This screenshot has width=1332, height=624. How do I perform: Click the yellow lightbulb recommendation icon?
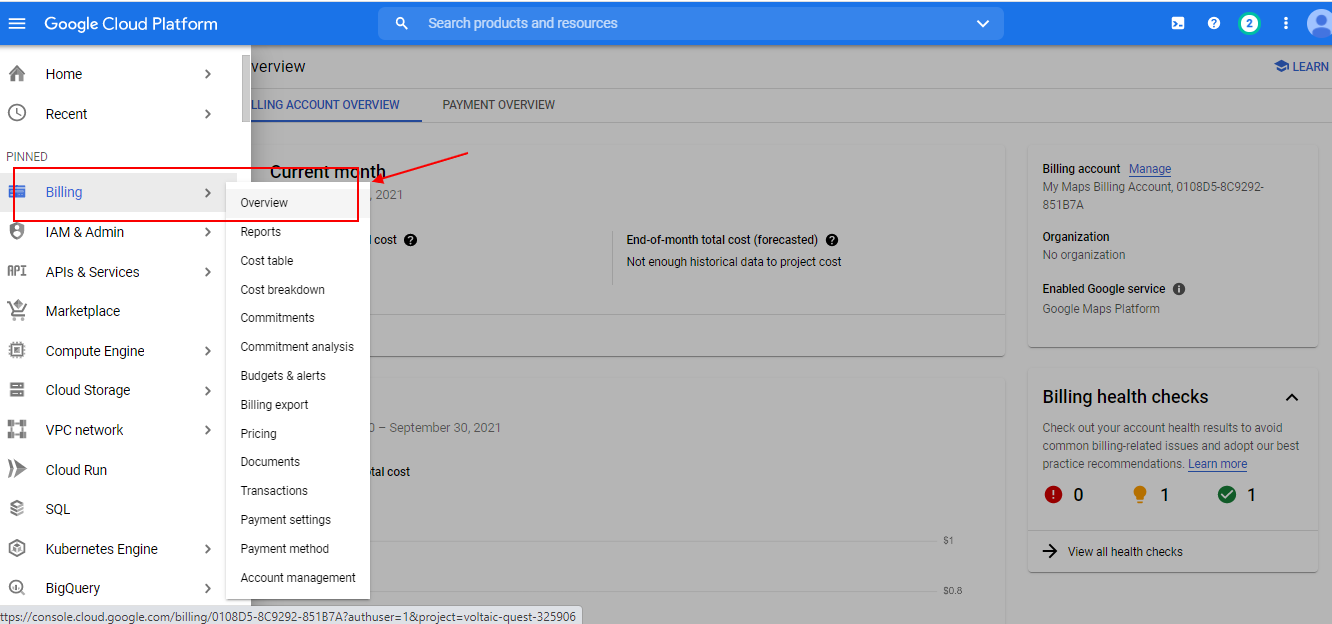pyautogui.click(x=1140, y=494)
